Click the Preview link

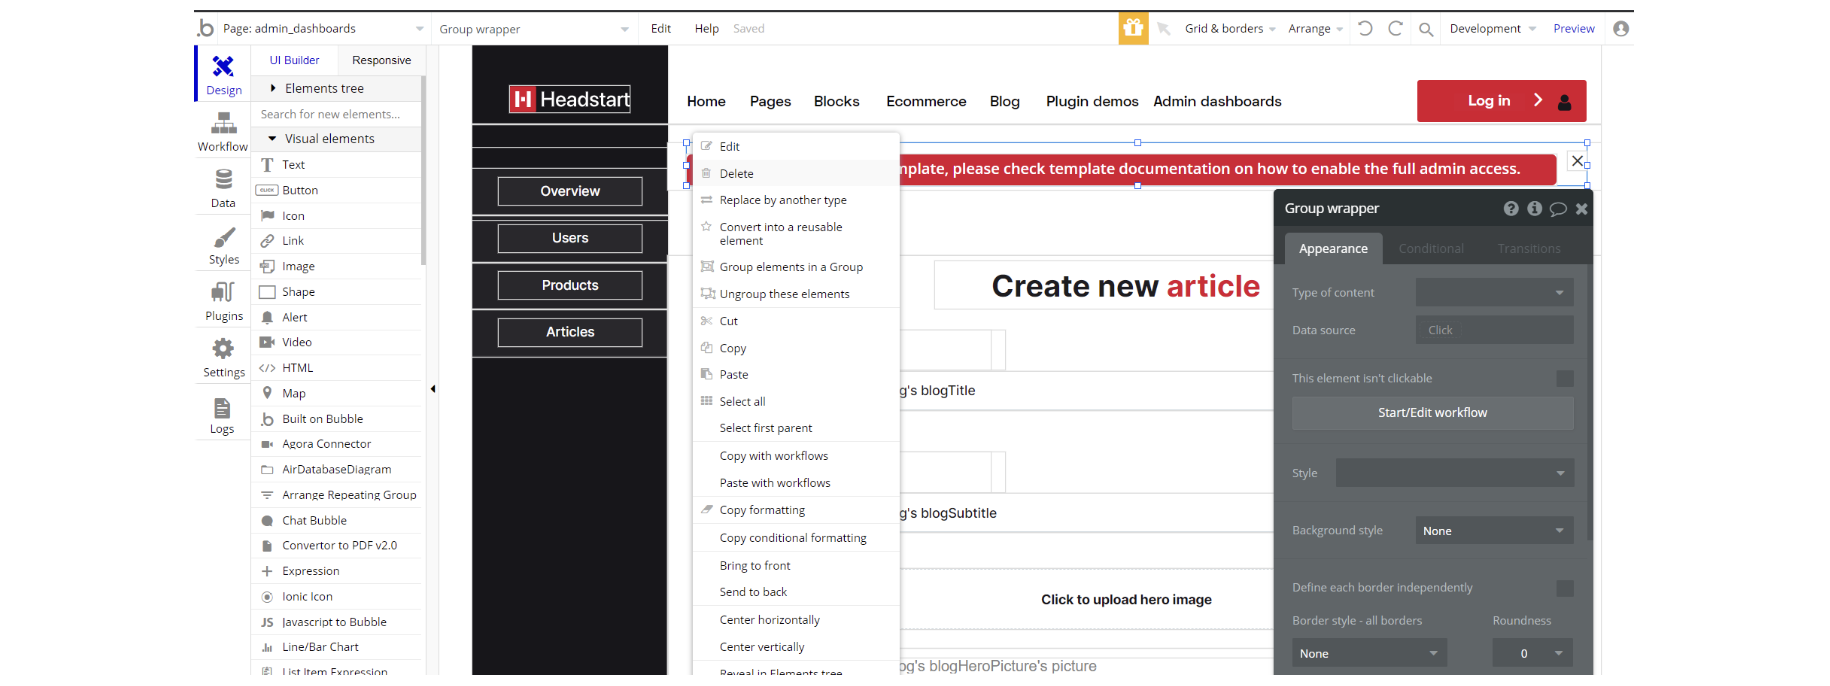tap(1573, 29)
